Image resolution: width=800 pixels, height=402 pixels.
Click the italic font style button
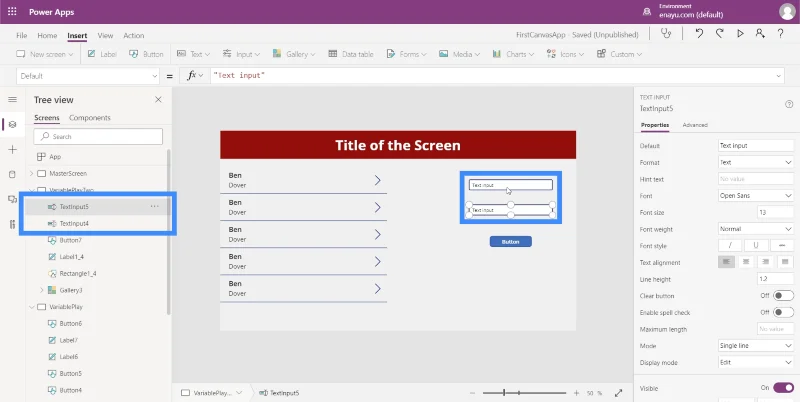coord(730,245)
